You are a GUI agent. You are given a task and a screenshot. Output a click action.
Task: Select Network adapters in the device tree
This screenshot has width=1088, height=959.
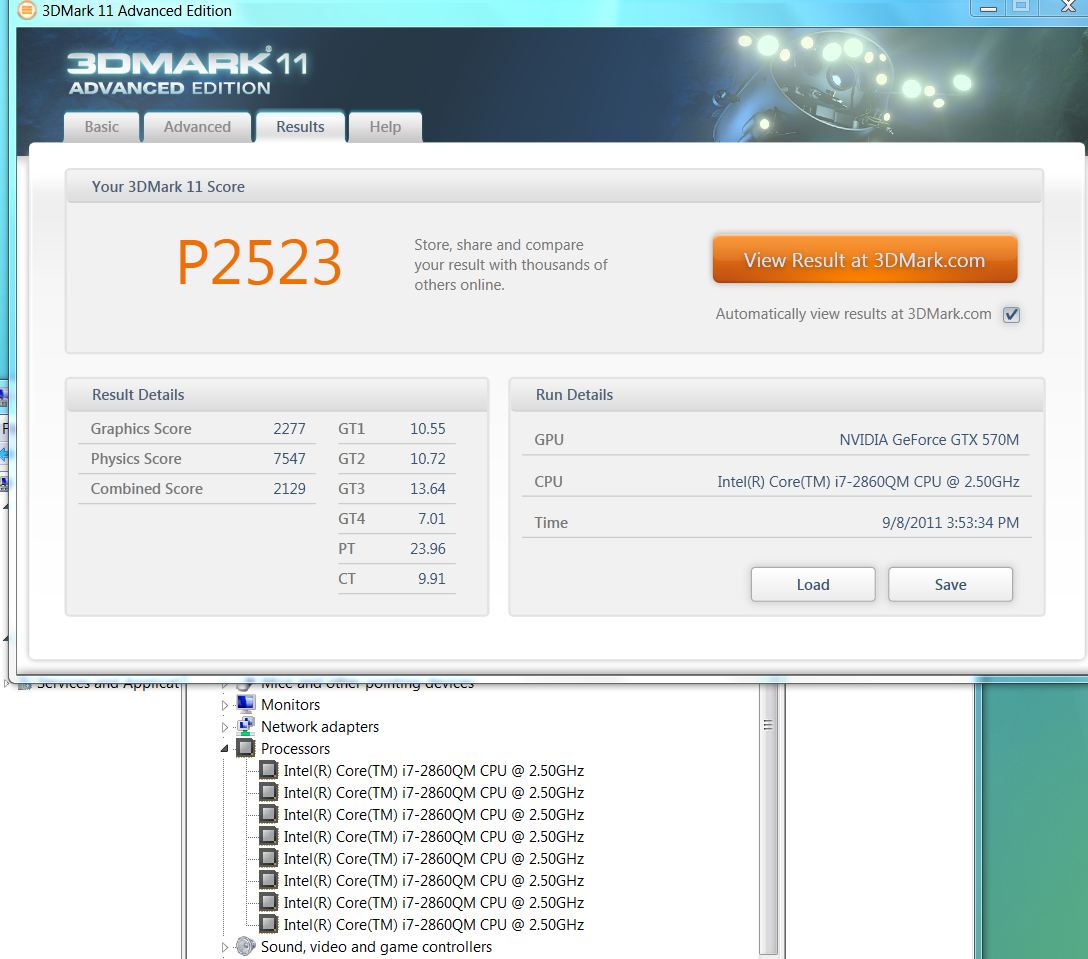tap(320, 727)
